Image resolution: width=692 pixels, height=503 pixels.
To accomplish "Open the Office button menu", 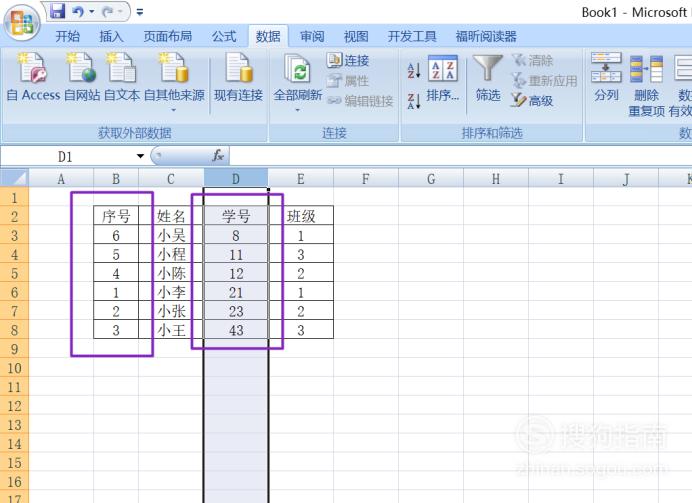I will (x=22, y=22).
